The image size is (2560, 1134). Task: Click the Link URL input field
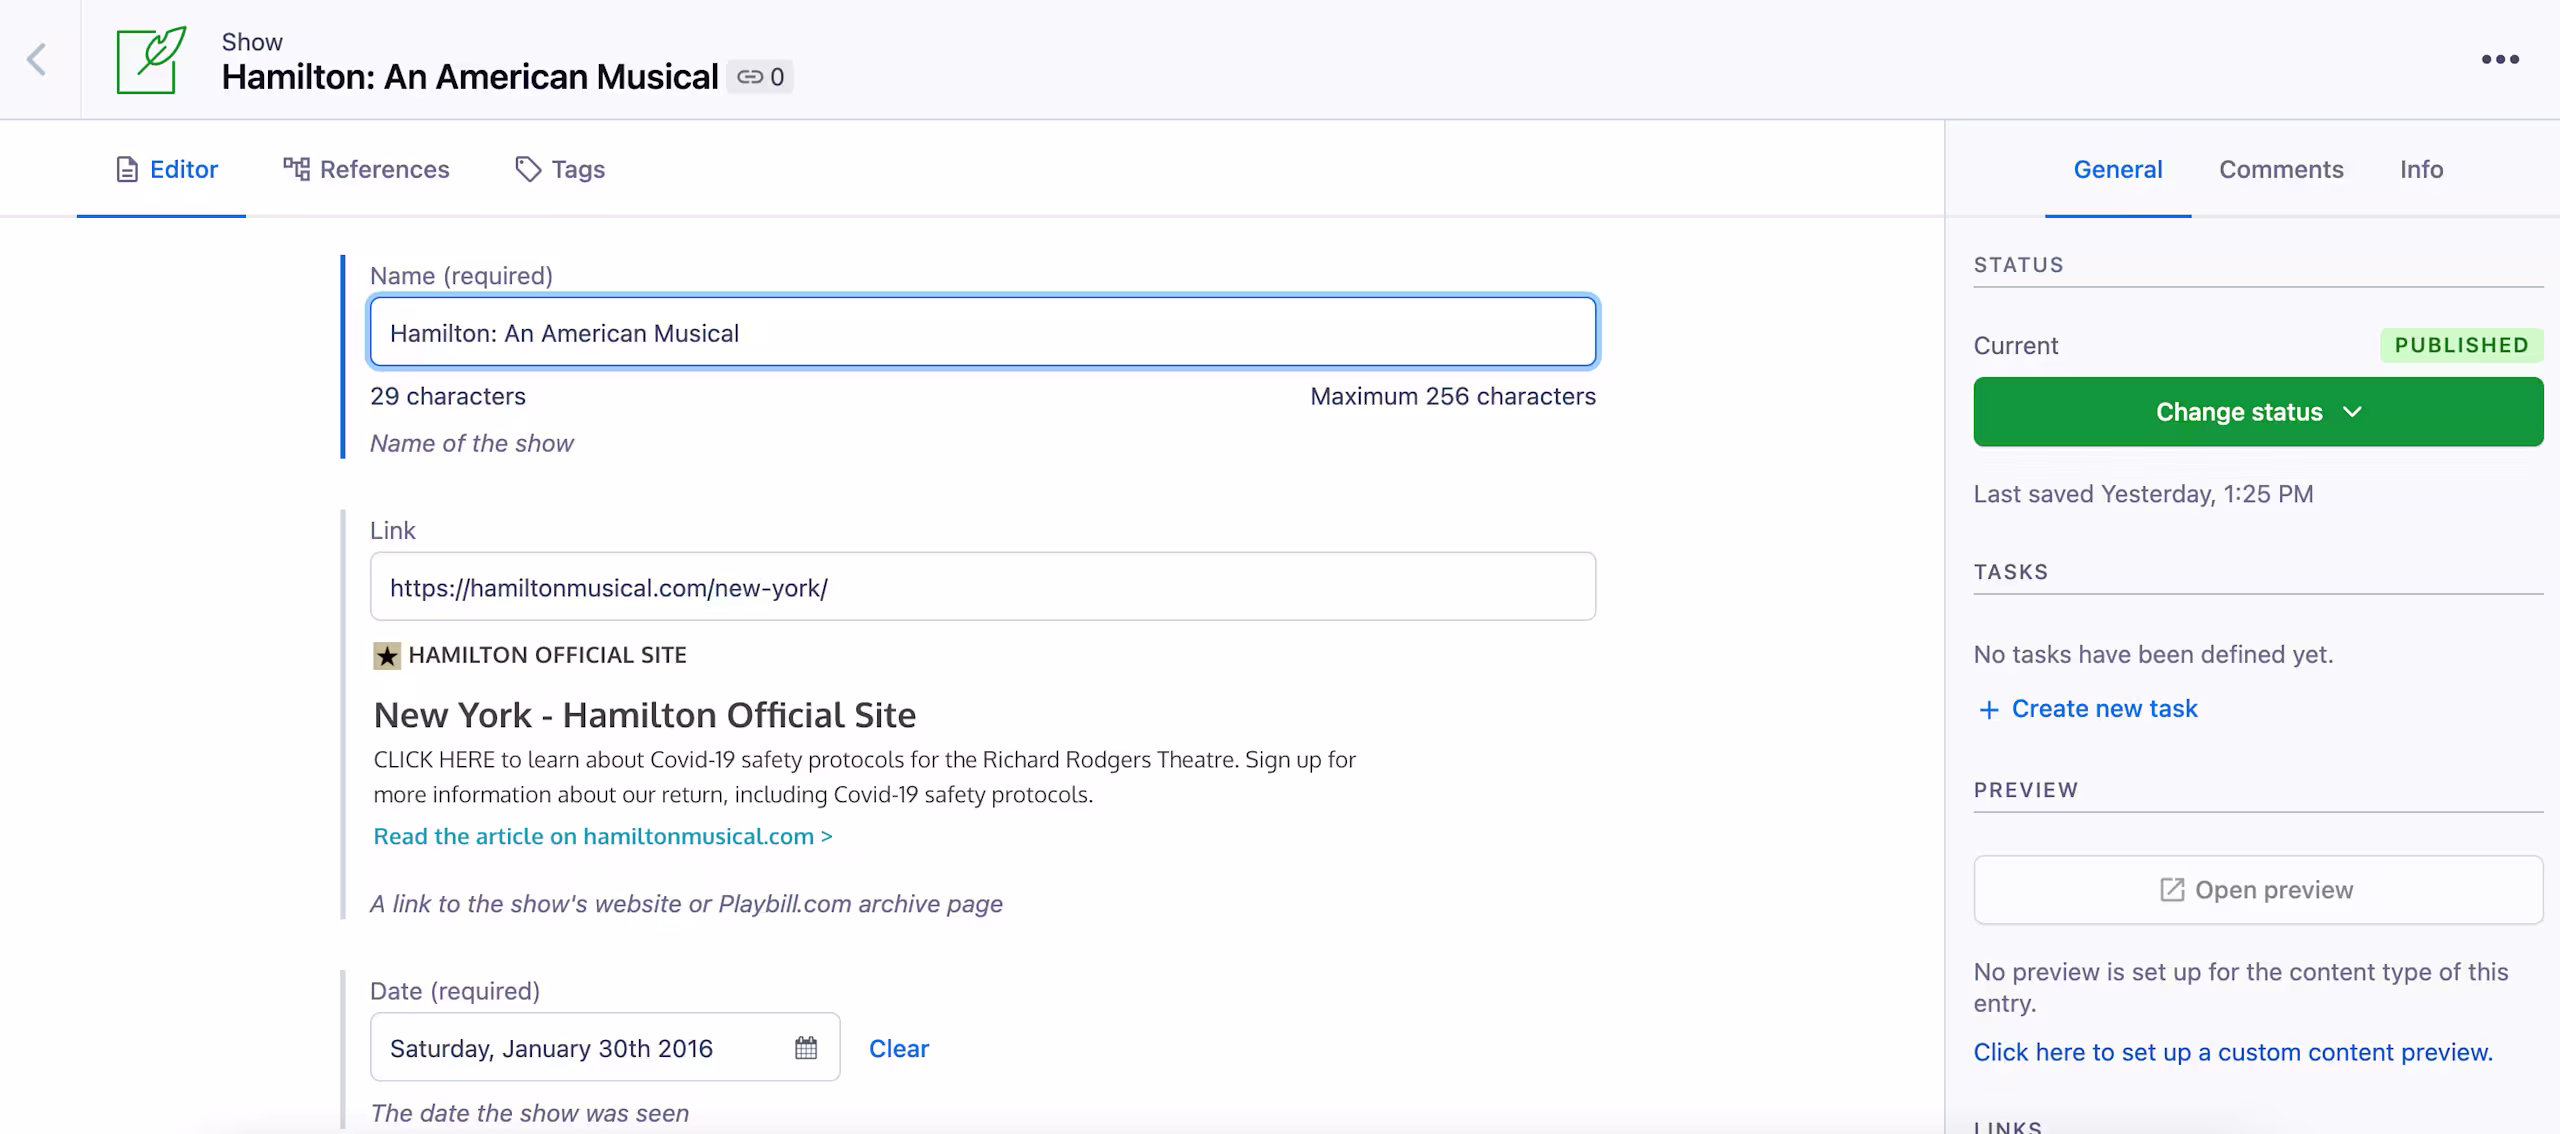coord(983,587)
